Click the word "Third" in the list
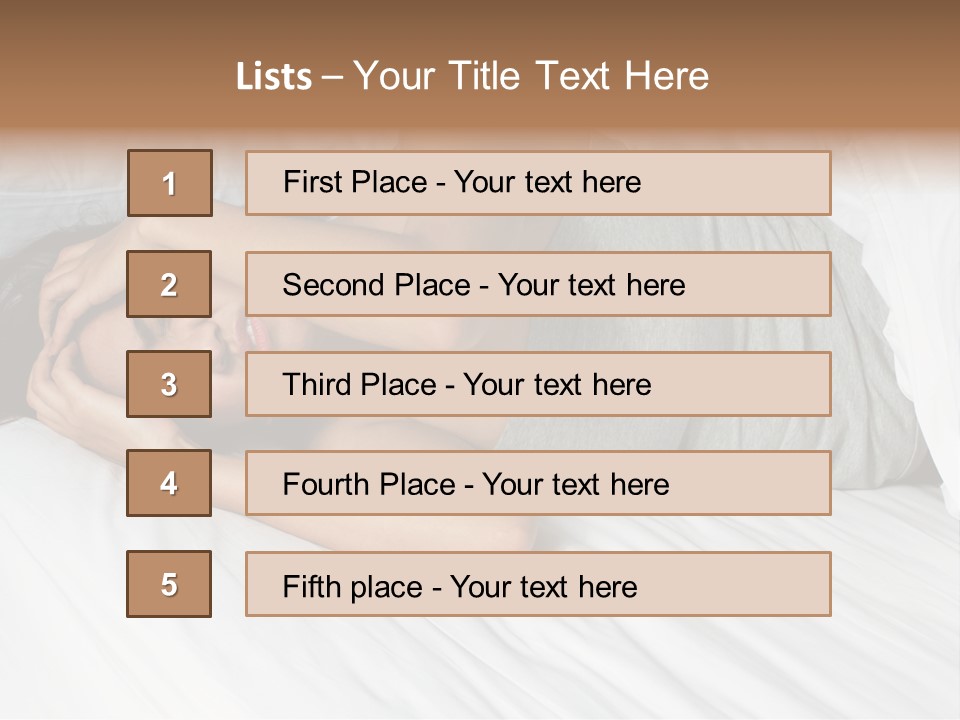Image resolution: width=960 pixels, height=720 pixels. click(x=317, y=385)
